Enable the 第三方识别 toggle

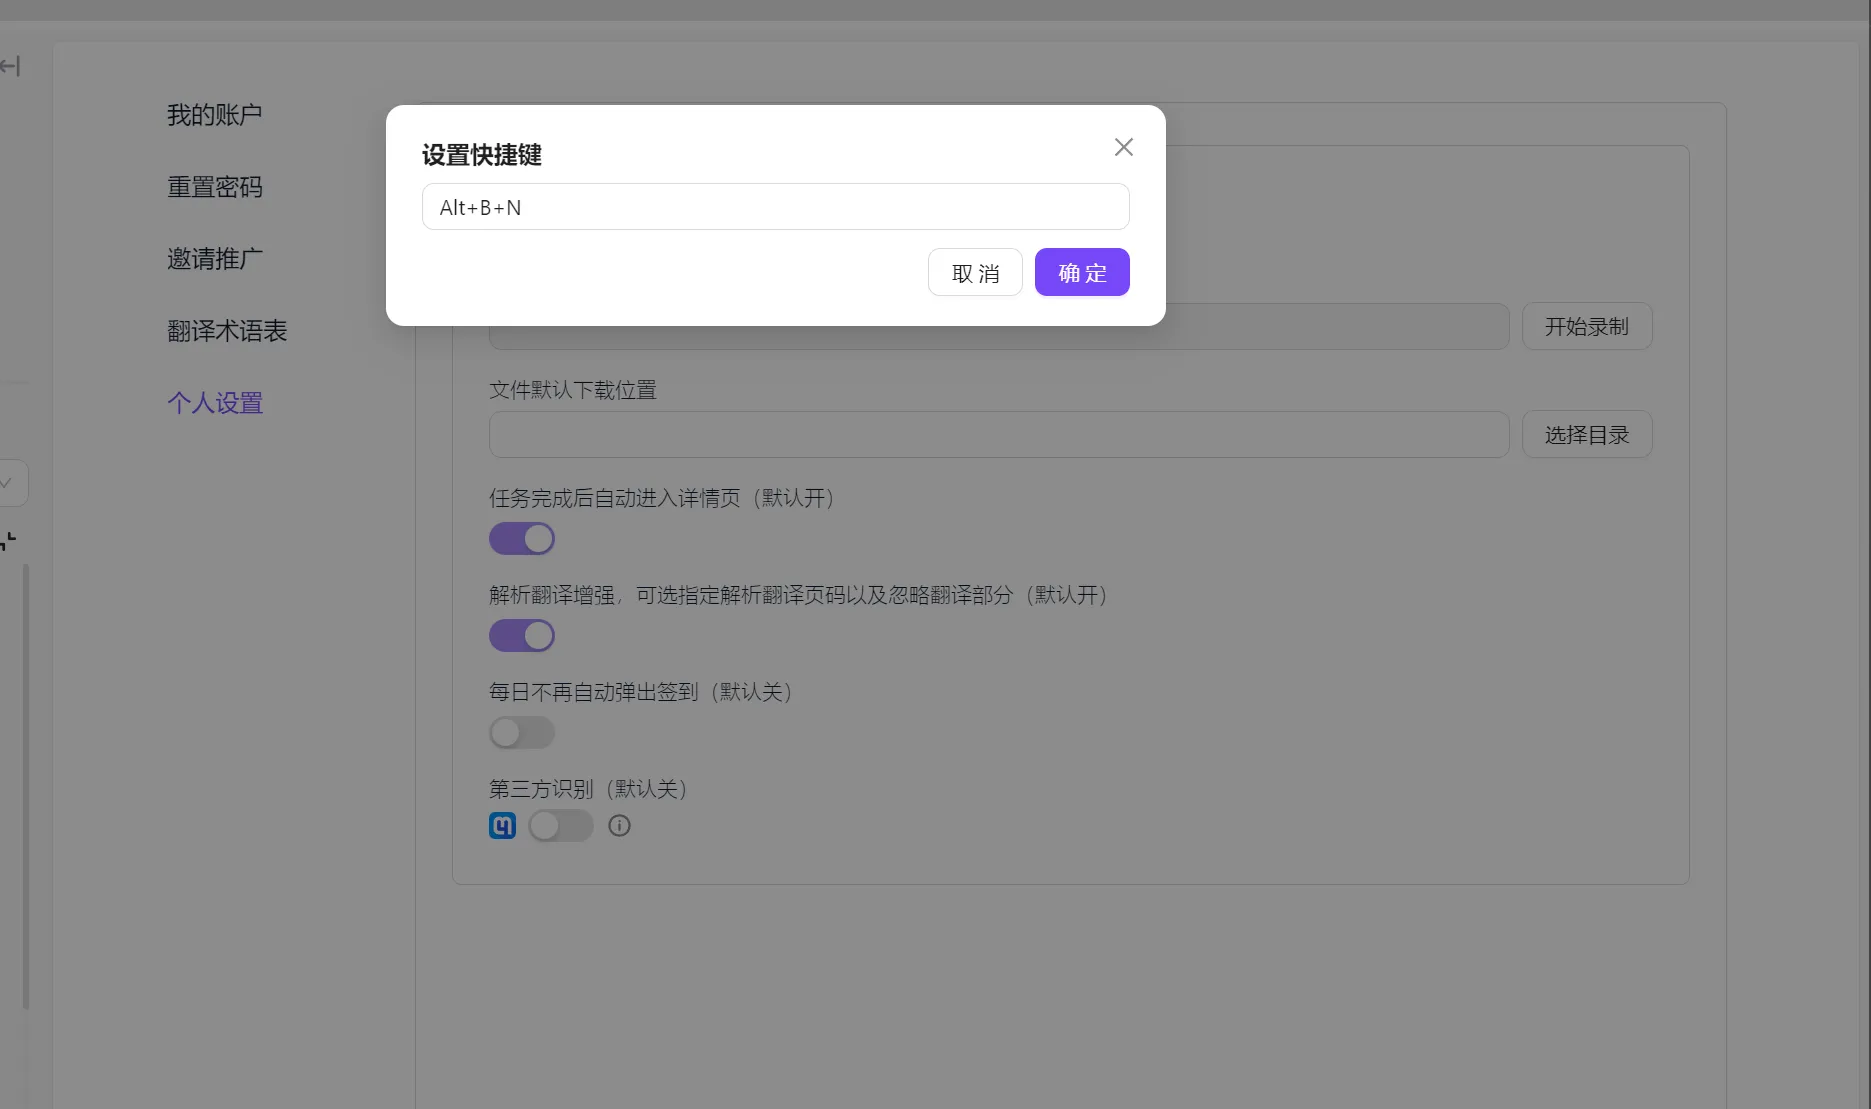(x=561, y=826)
